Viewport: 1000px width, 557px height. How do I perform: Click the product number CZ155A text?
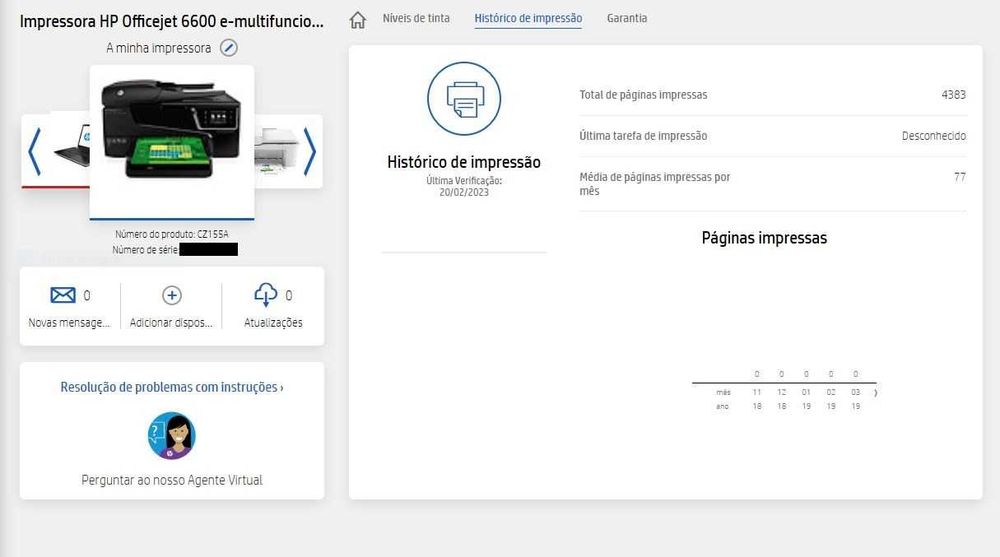point(212,234)
